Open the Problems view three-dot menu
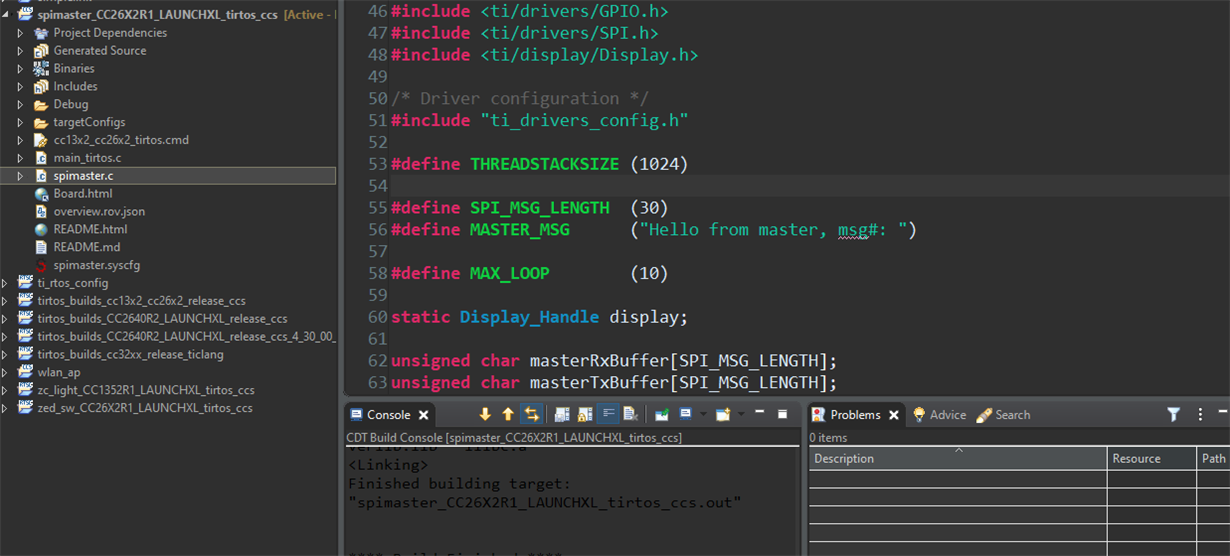 [x=1200, y=414]
